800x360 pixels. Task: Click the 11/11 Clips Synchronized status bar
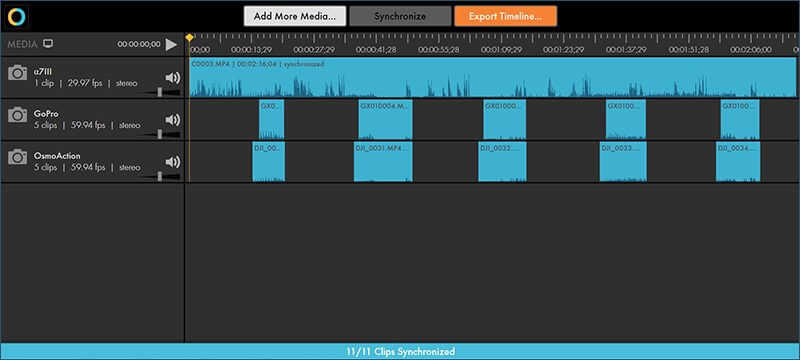400,351
